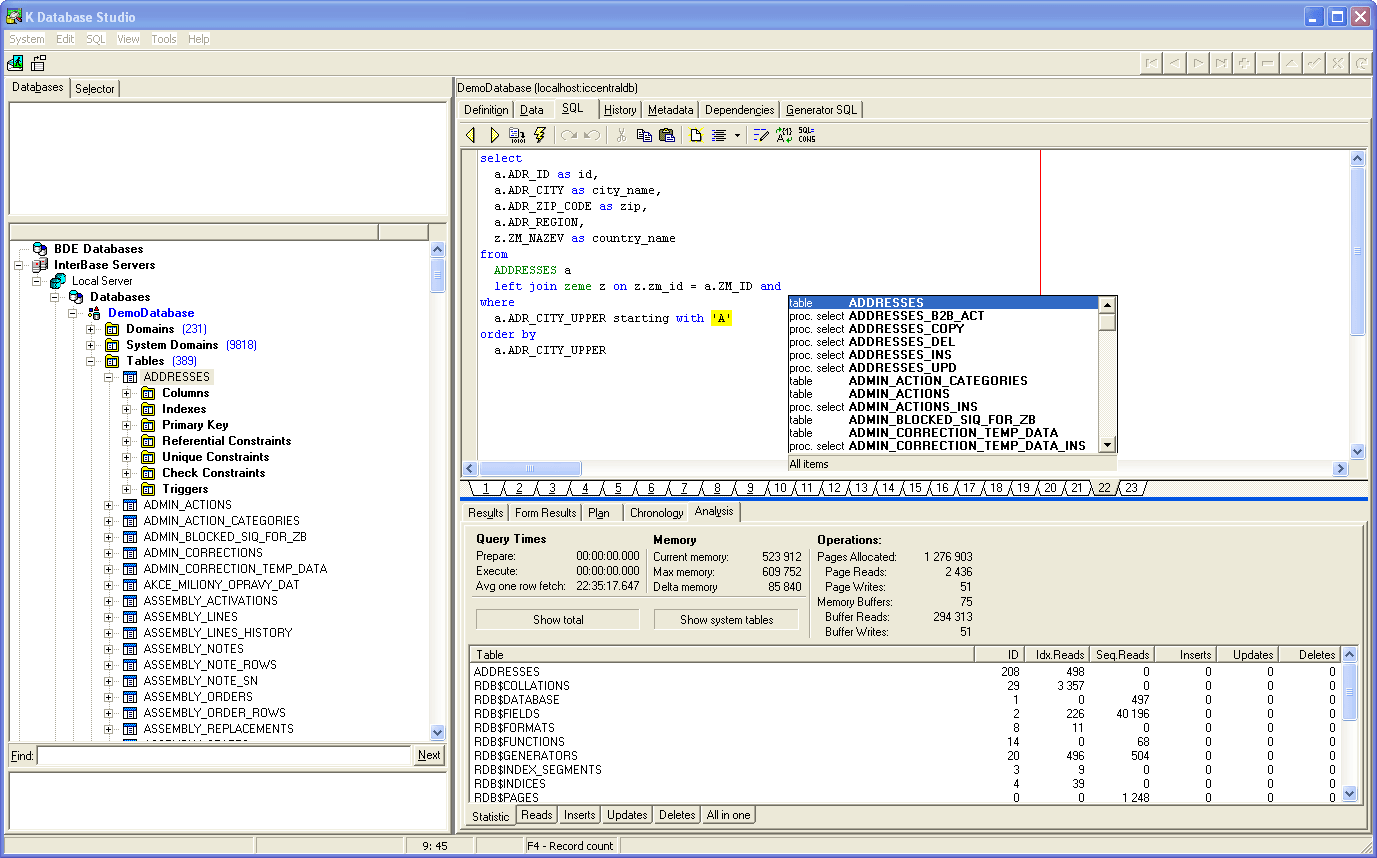This screenshot has height=858, width=1377.
Task: Switch to the Metadata tab
Action: pos(670,110)
